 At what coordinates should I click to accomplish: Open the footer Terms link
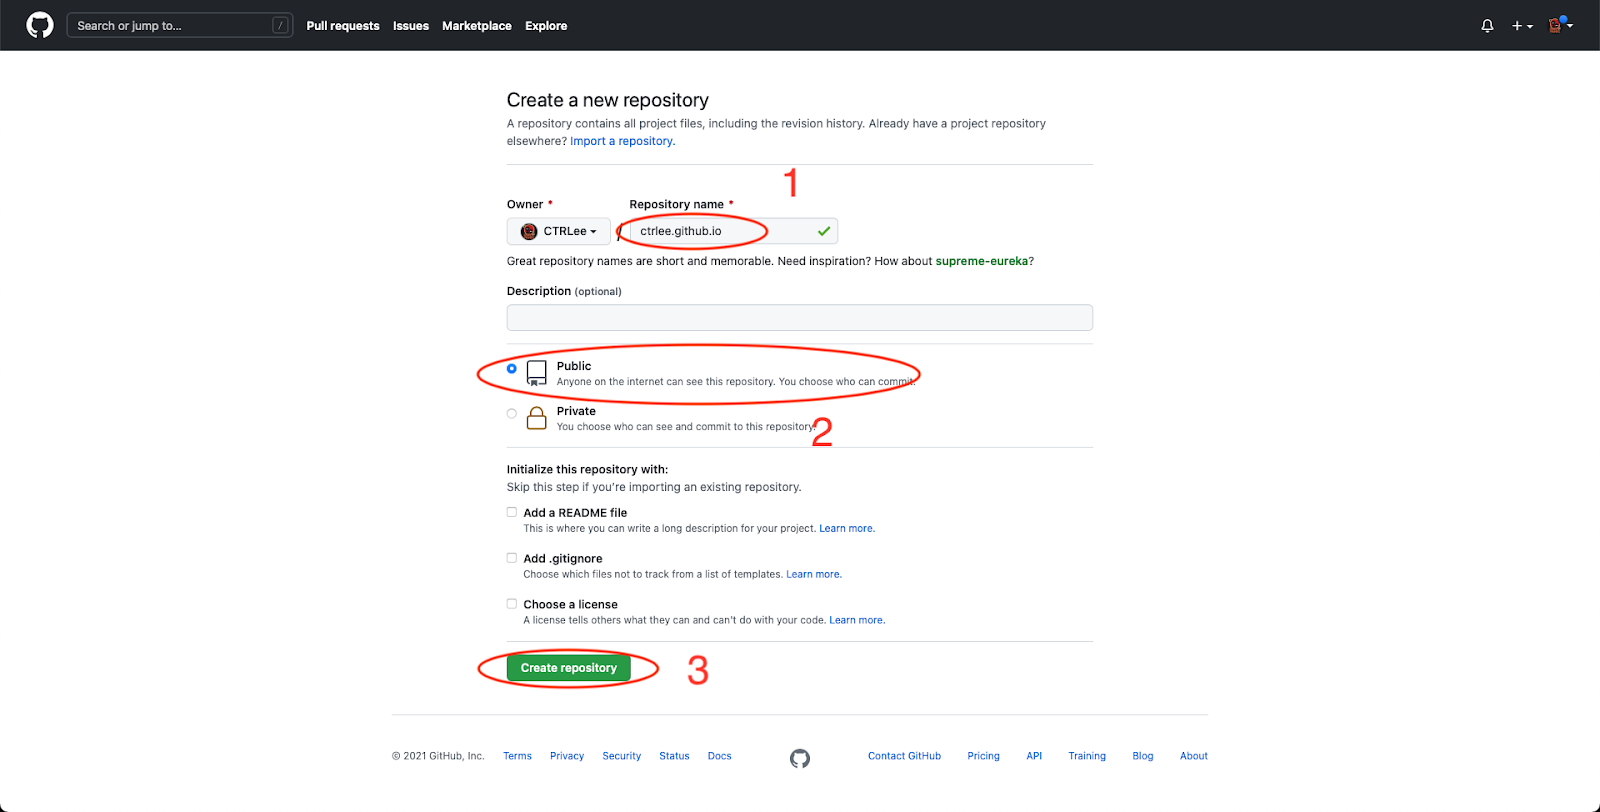[x=517, y=756]
